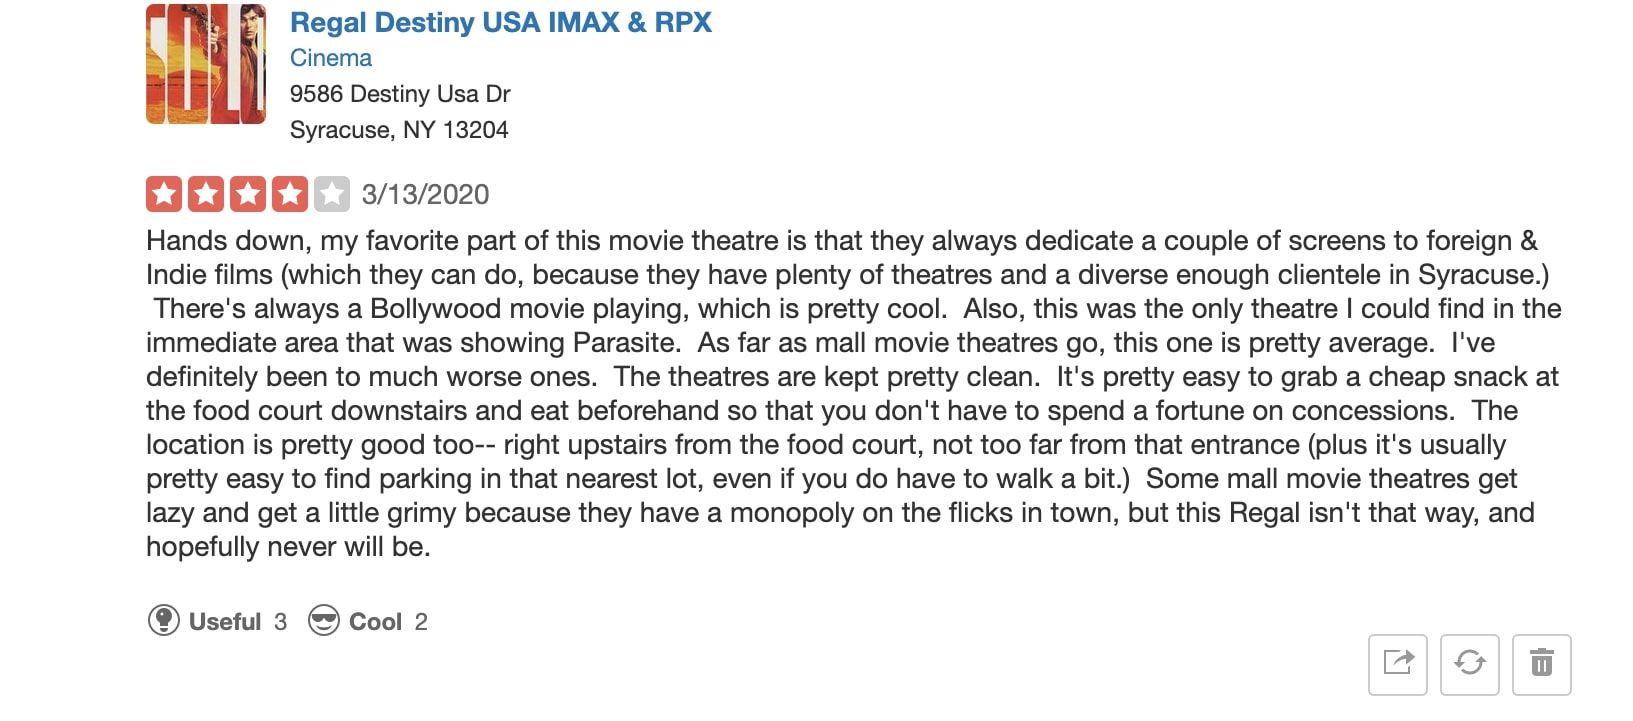Click the 9586 Destiny Usa Dr address
This screenshot has height=721, width=1633.
(x=400, y=94)
